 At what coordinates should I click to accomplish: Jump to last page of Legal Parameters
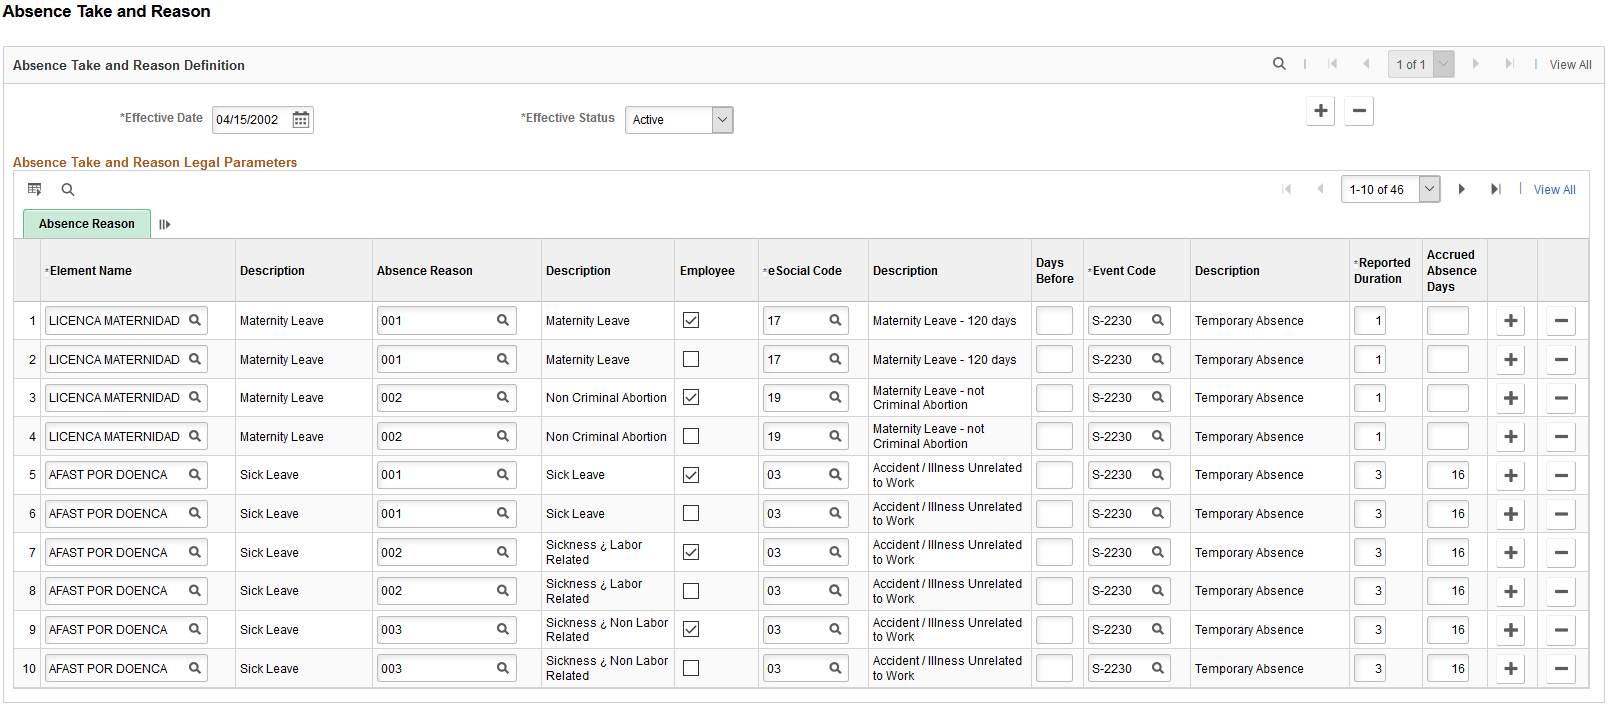1496,189
